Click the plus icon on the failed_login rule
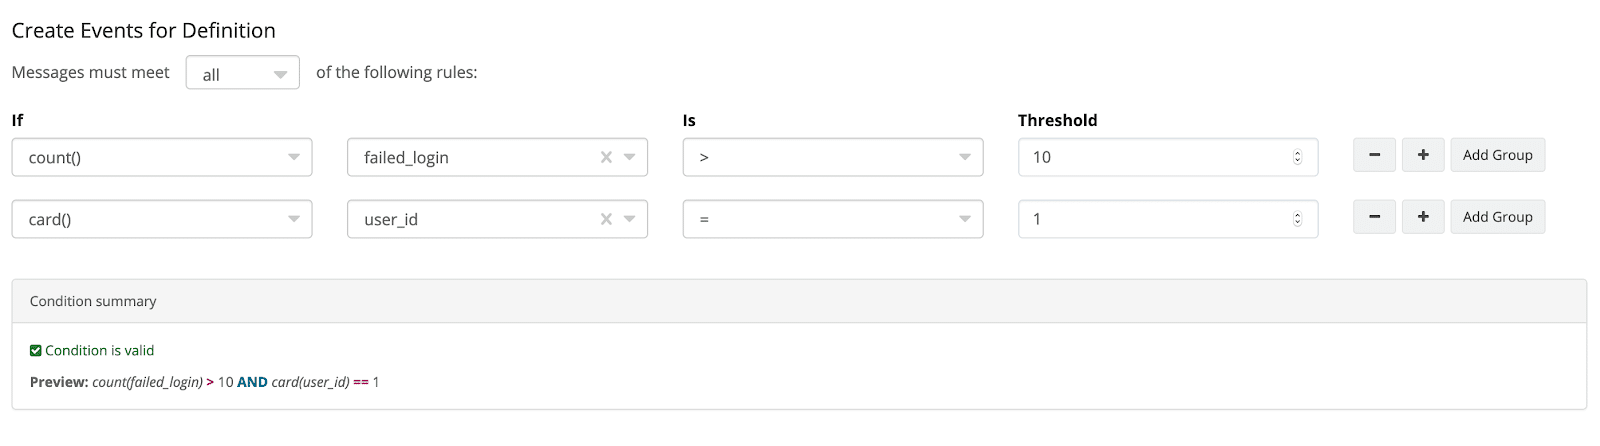Viewport: 1600px width, 446px height. point(1423,155)
